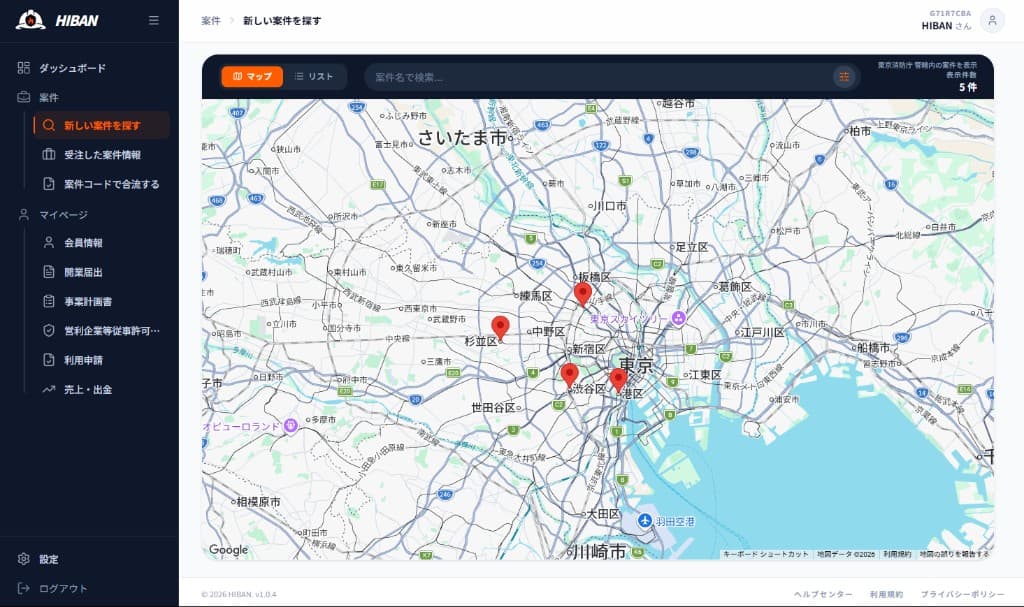
Task: Click the 案件 breadcrumb link
Action: (x=210, y=21)
